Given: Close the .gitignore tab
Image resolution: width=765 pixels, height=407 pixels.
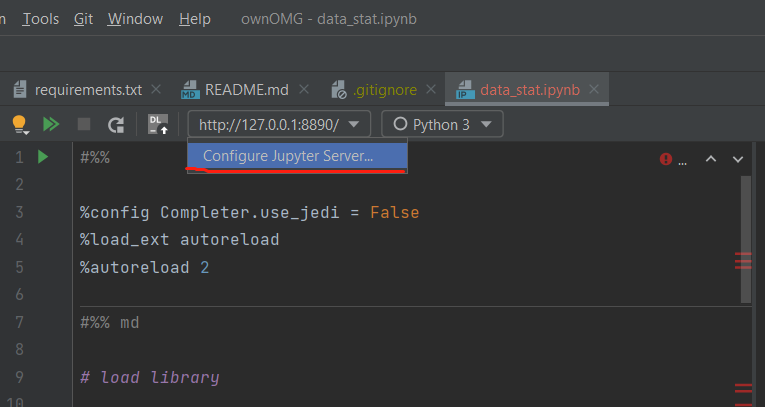Looking at the screenshot, I should pos(431,89).
